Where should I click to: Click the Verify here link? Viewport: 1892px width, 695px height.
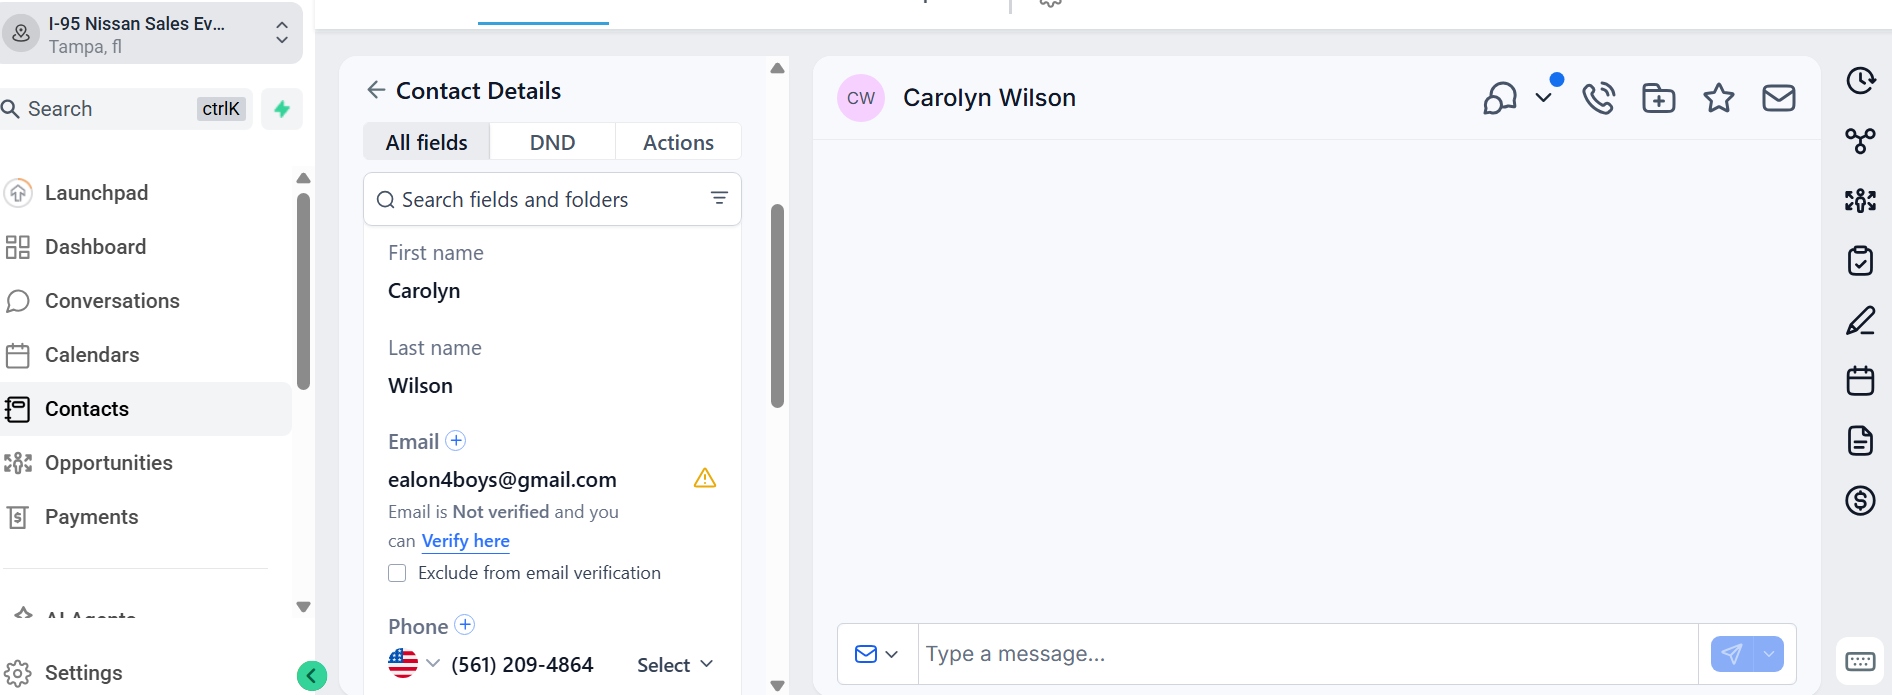465,541
